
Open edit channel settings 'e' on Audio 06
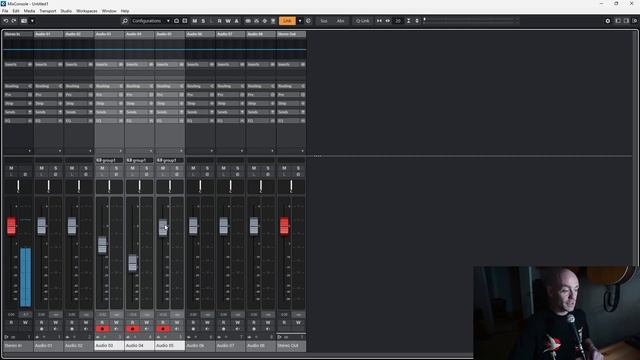207,175
